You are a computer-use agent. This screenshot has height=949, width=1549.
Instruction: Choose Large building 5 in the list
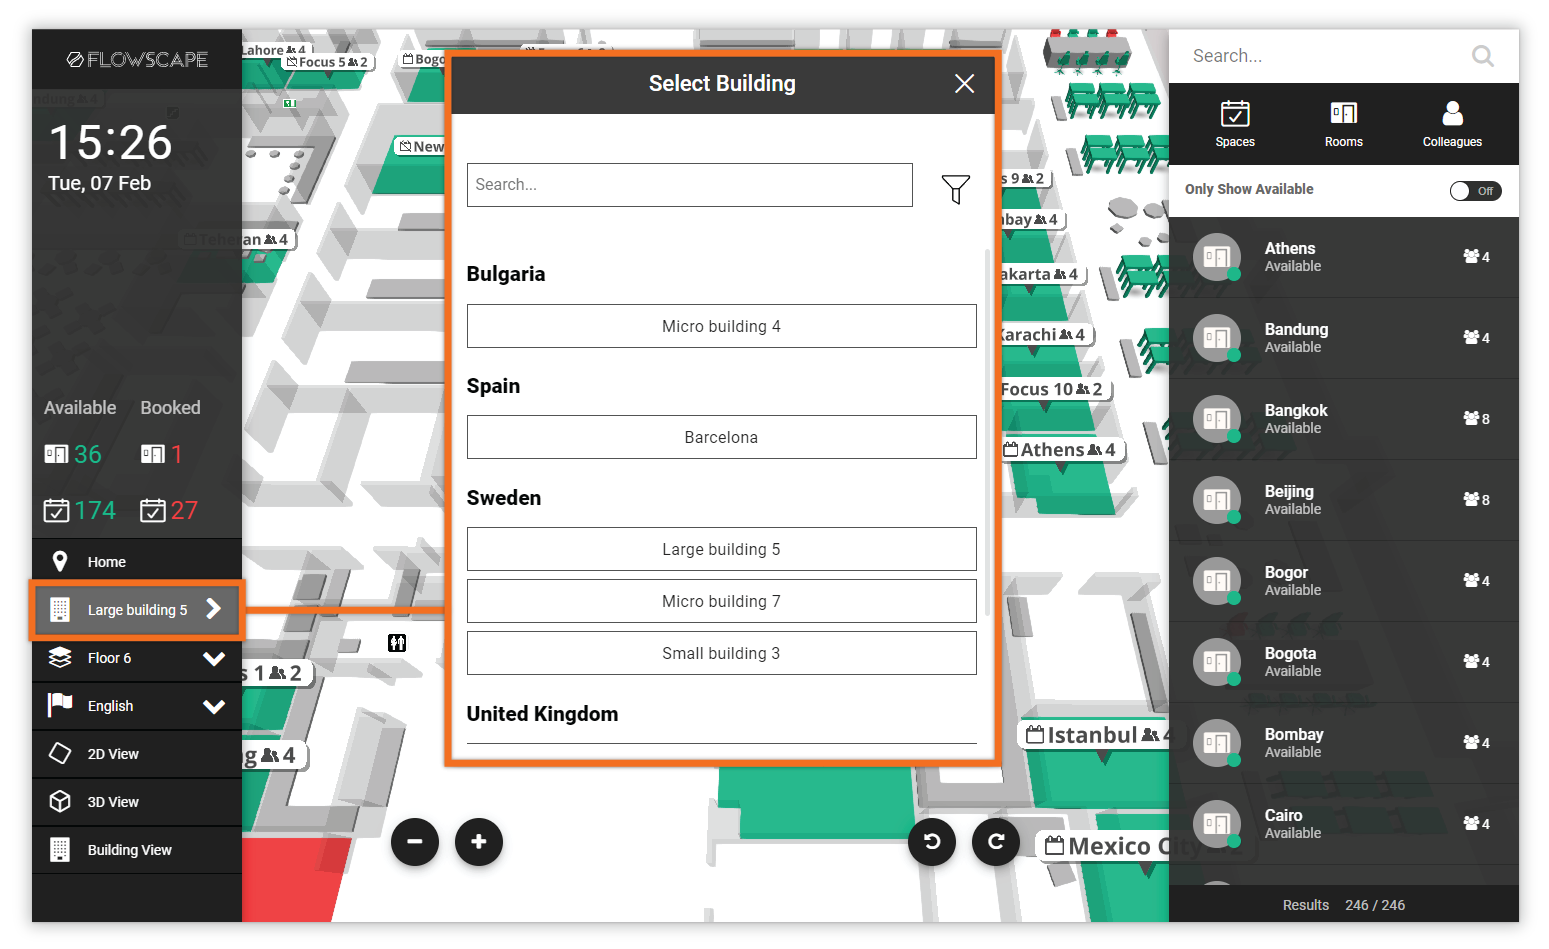pos(722,549)
